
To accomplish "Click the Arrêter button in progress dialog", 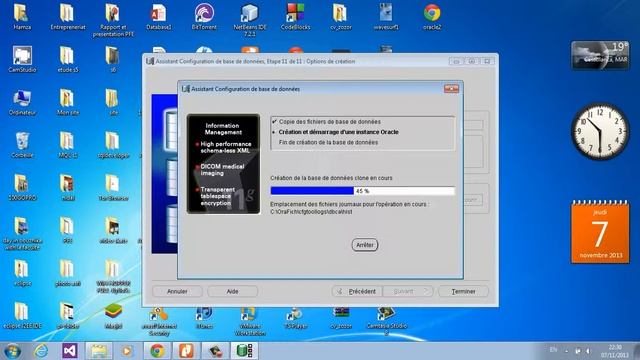I will [x=364, y=245].
